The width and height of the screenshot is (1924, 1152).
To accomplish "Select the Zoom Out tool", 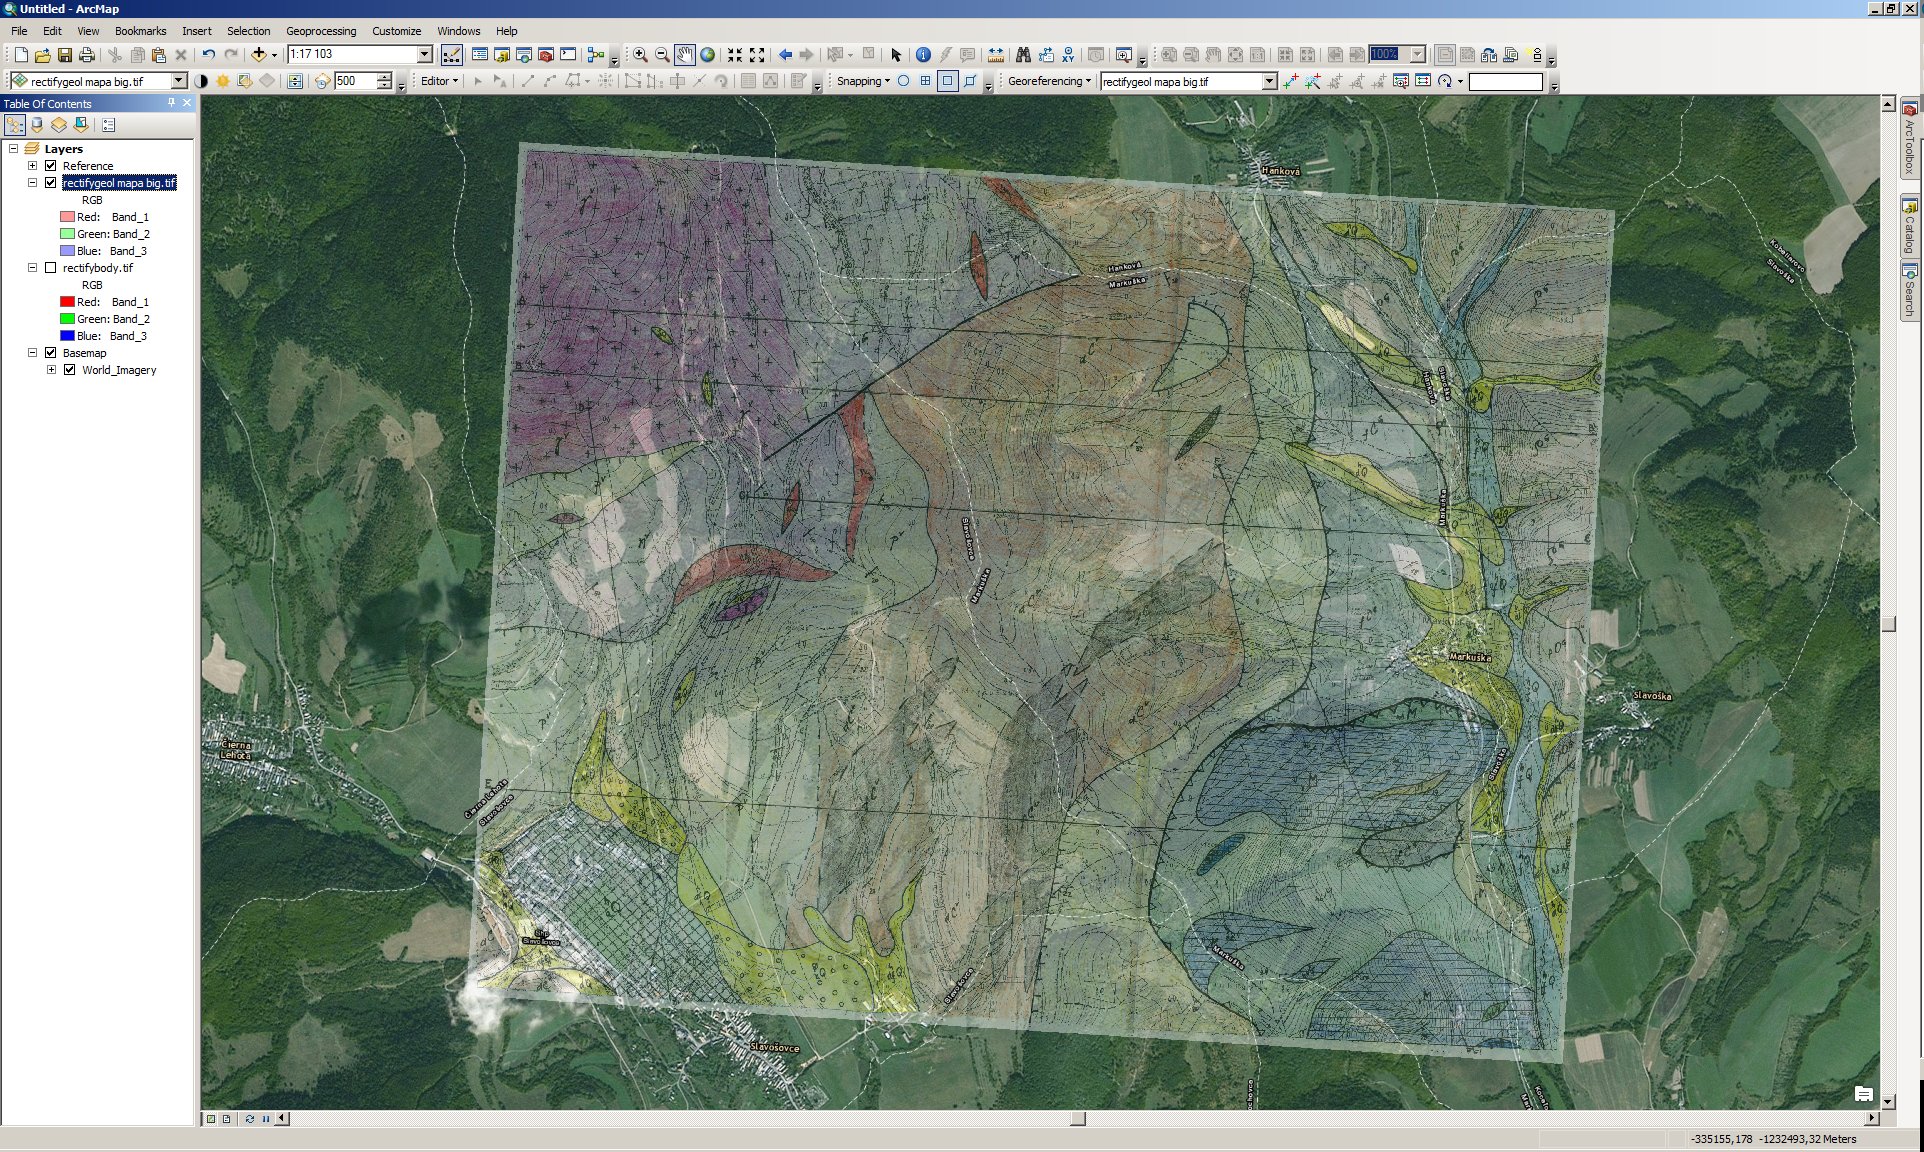I will click(662, 55).
